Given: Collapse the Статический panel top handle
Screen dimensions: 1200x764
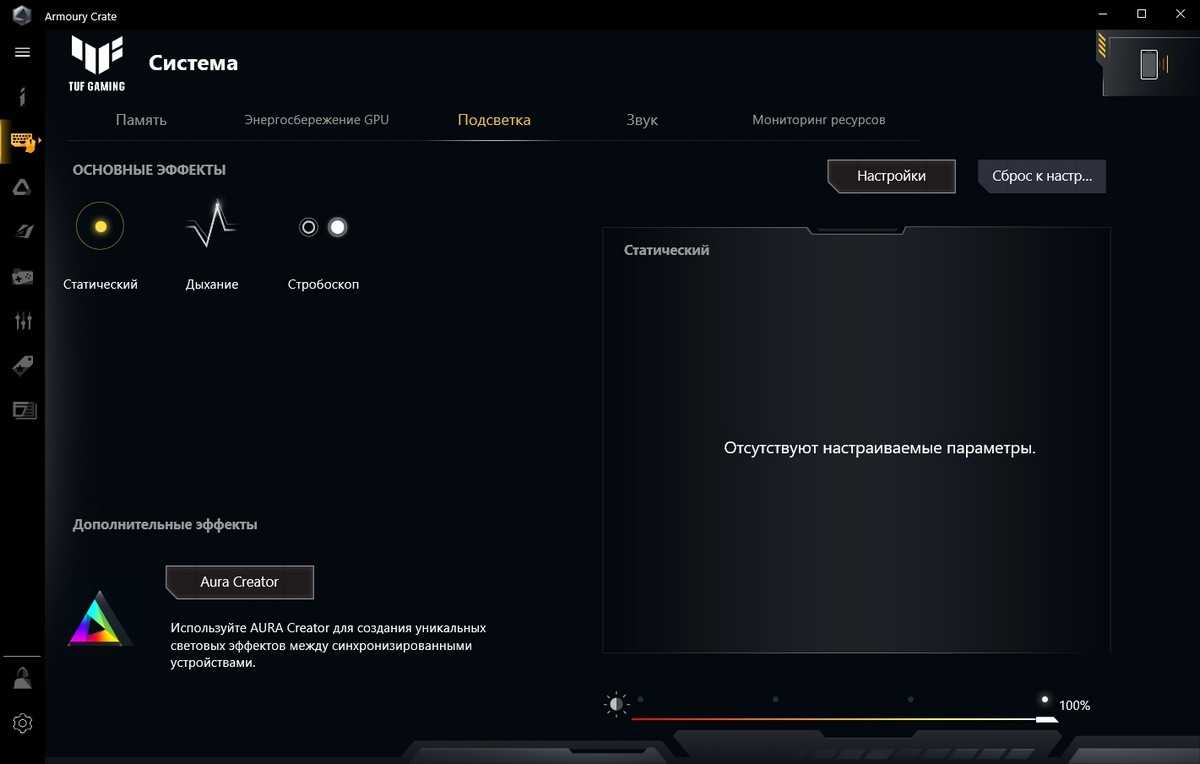Looking at the screenshot, I should coord(855,230).
